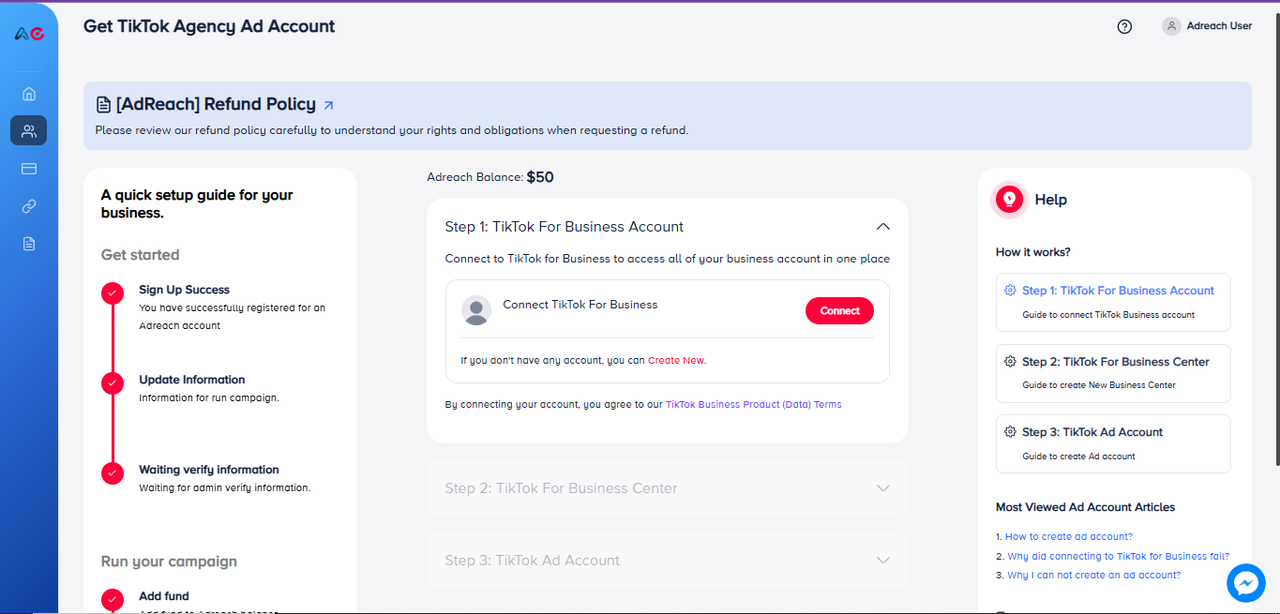
Task: Open Step 2 Business Center help guide
Action: [x=1113, y=372]
